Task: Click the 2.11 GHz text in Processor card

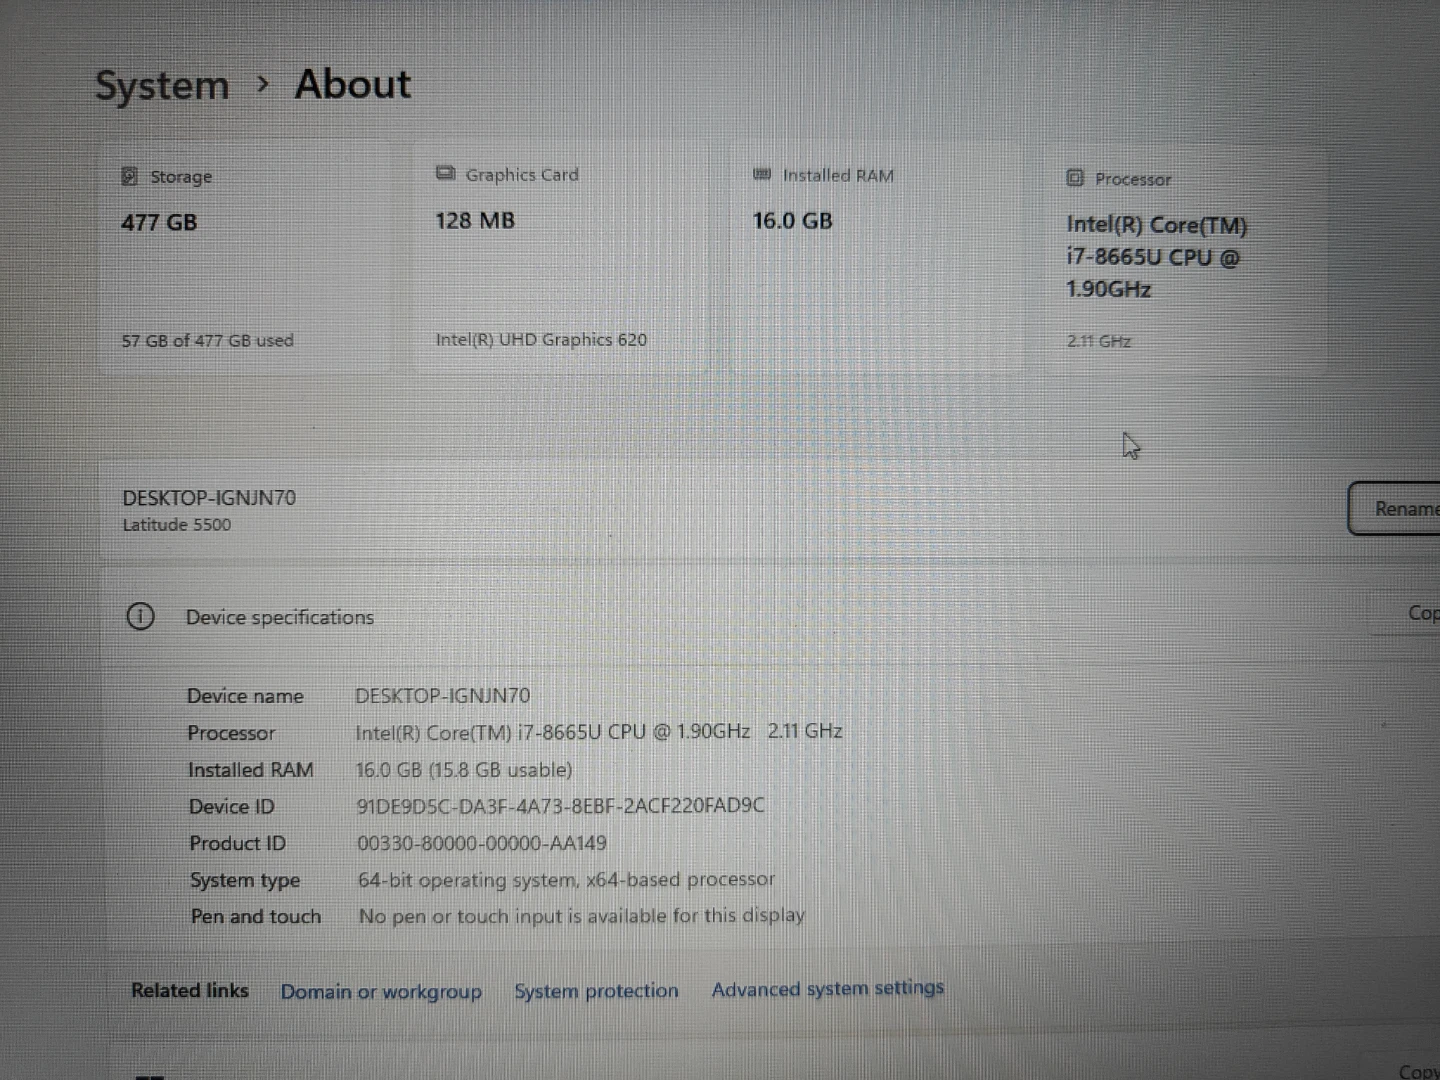Action: click(1099, 341)
